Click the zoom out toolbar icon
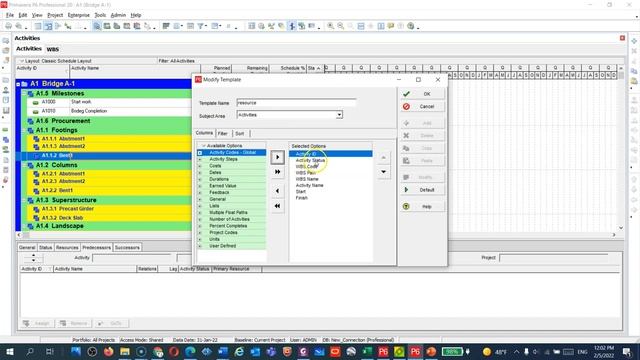 (340, 26)
